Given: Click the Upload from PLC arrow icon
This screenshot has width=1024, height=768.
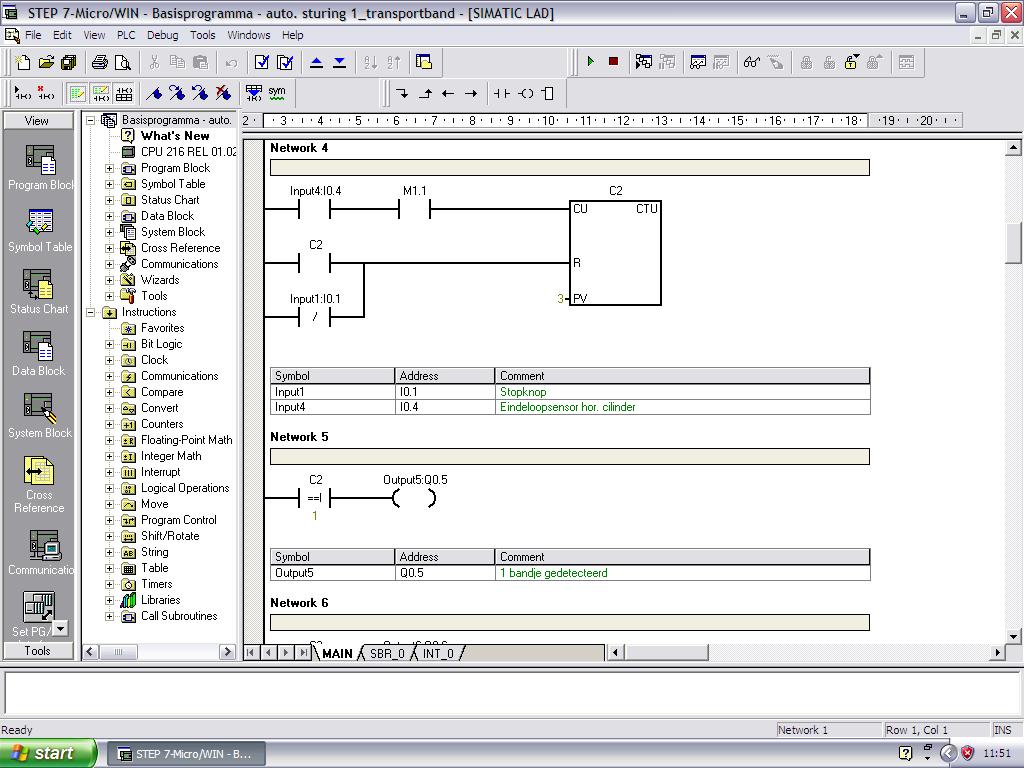Looking at the screenshot, I should (316, 62).
